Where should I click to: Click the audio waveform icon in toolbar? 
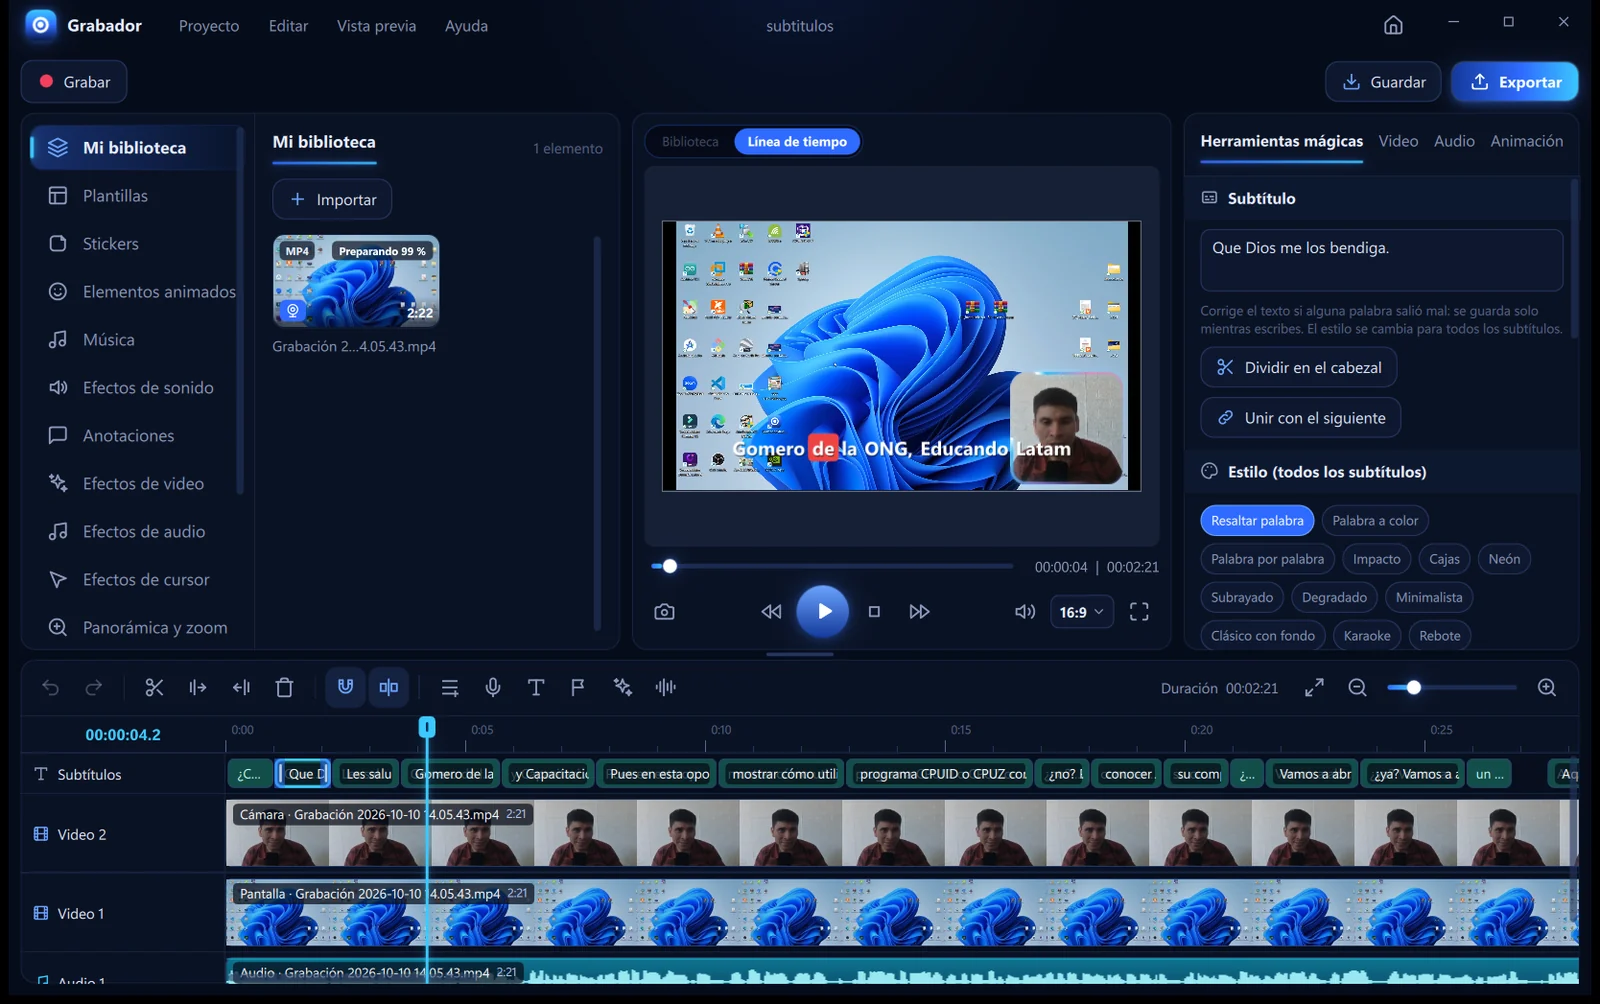point(665,687)
